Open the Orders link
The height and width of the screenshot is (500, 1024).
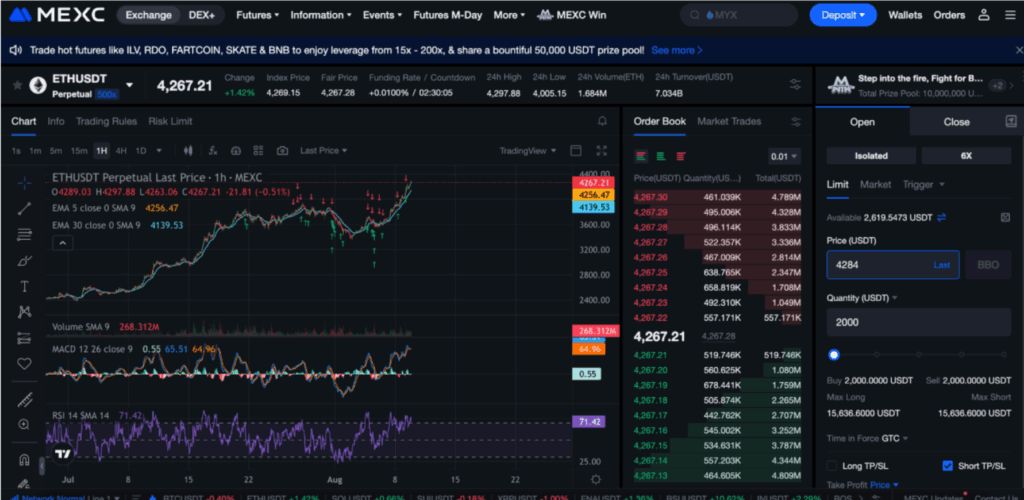949,15
